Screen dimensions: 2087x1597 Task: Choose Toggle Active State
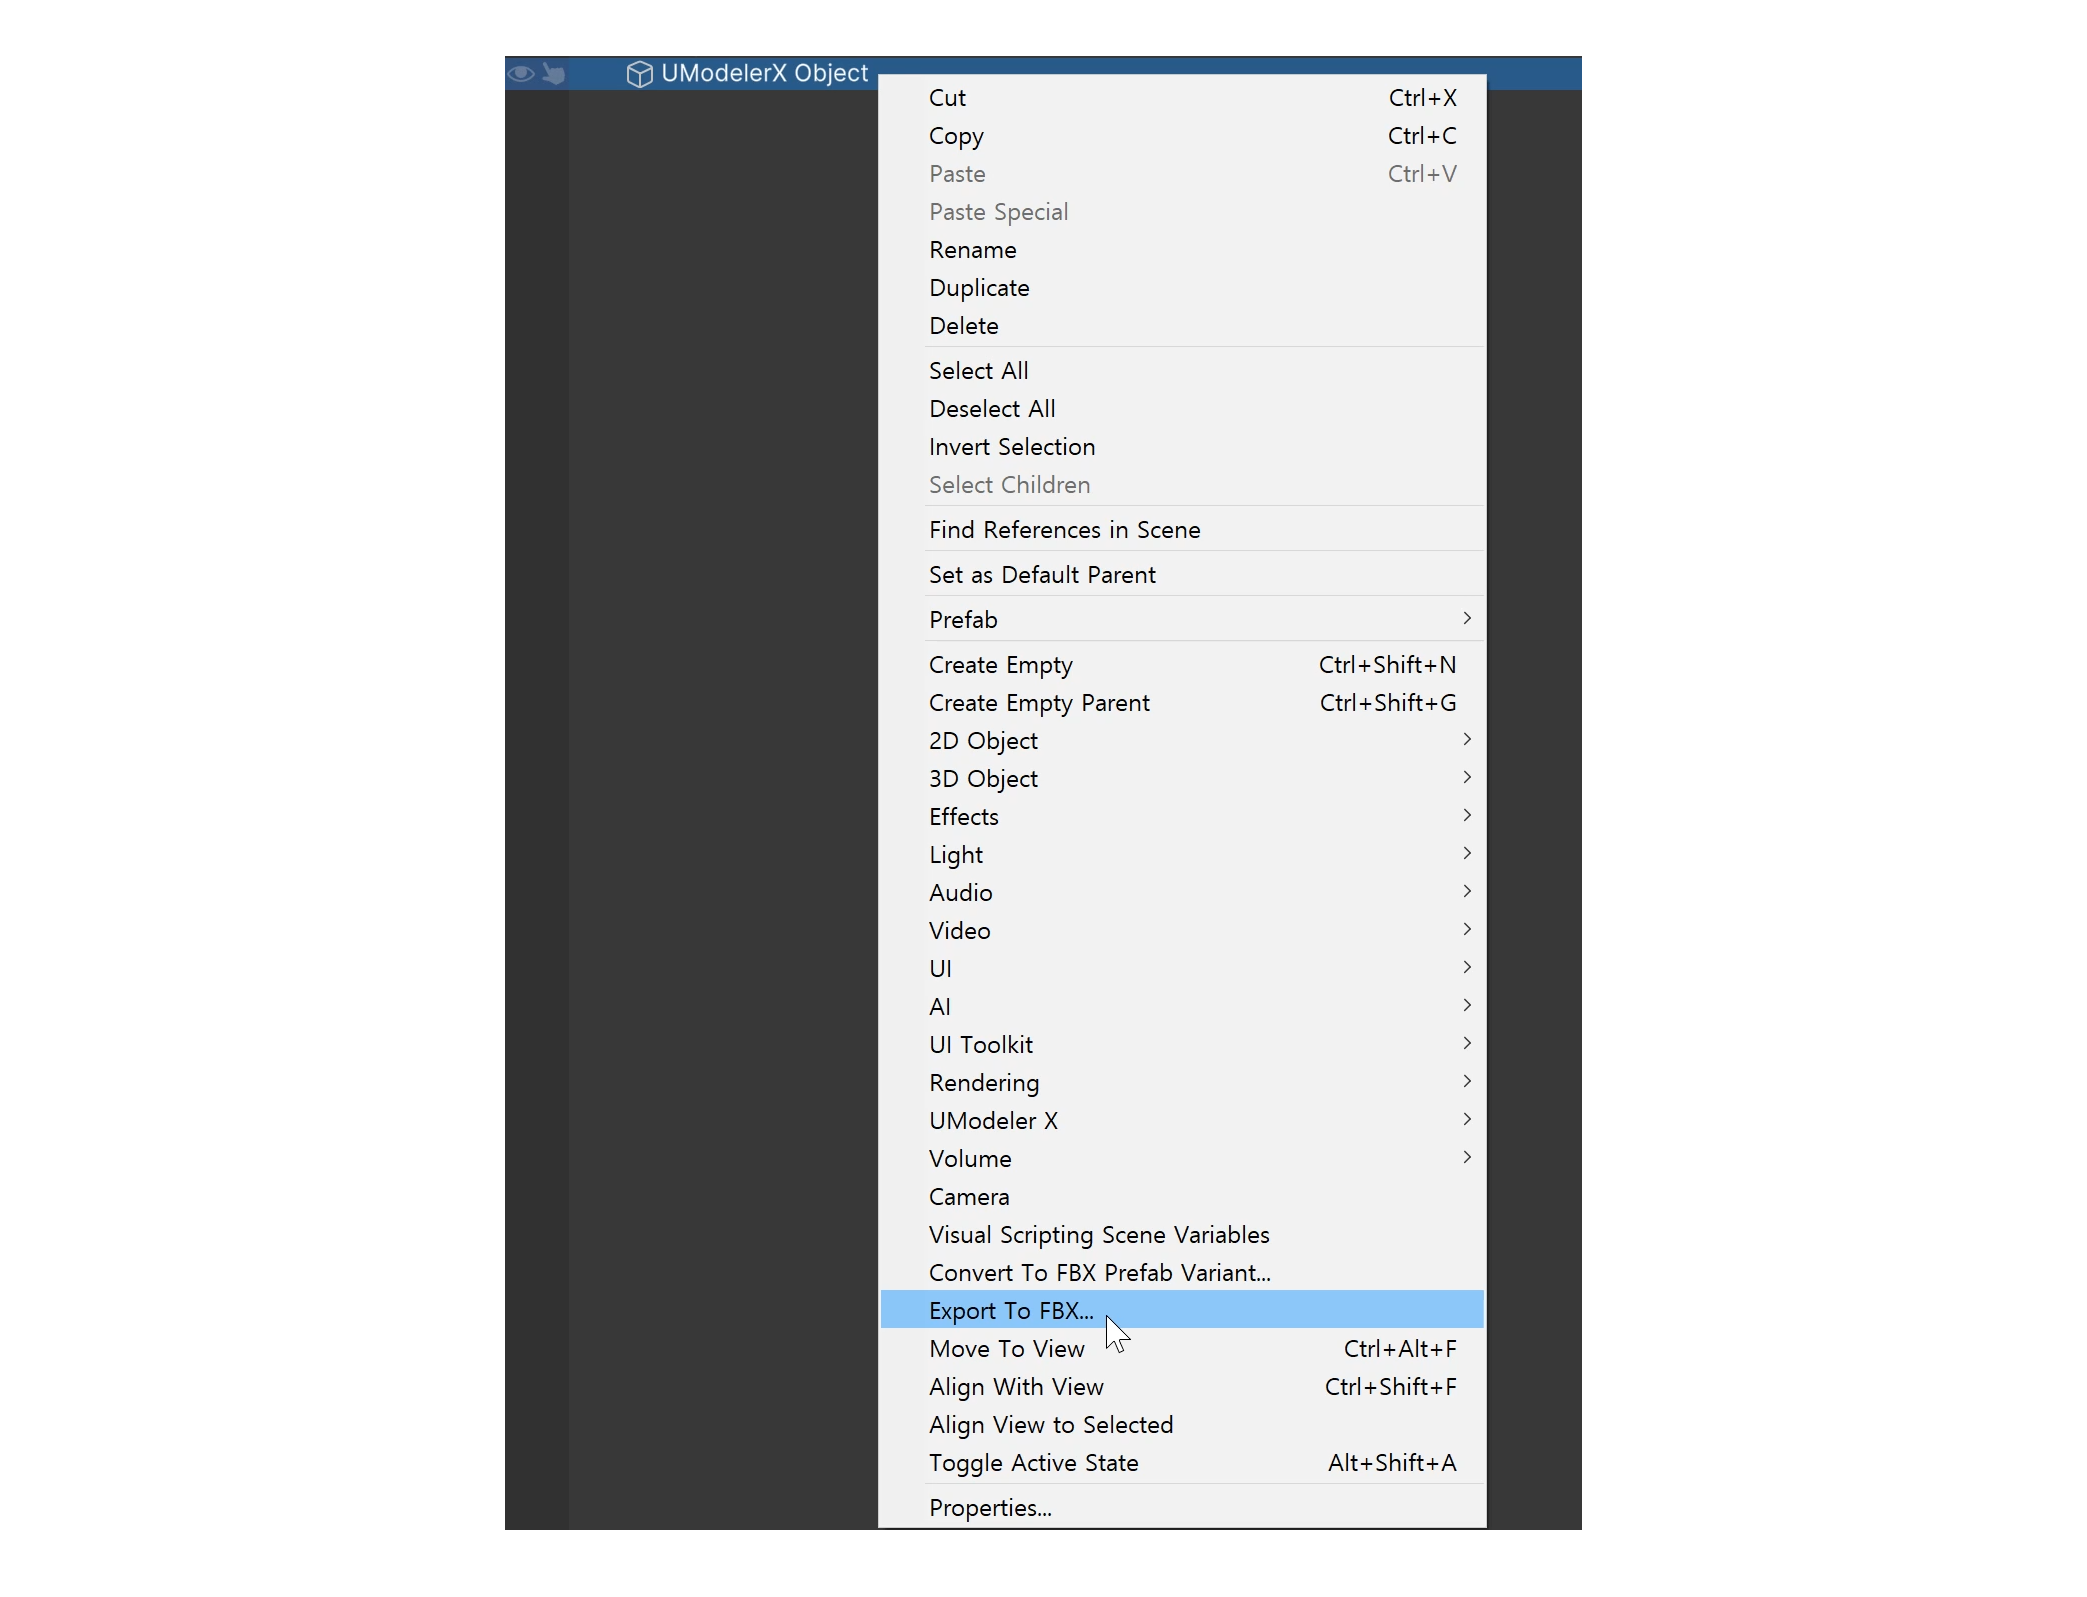click(x=1182, y=1463)
